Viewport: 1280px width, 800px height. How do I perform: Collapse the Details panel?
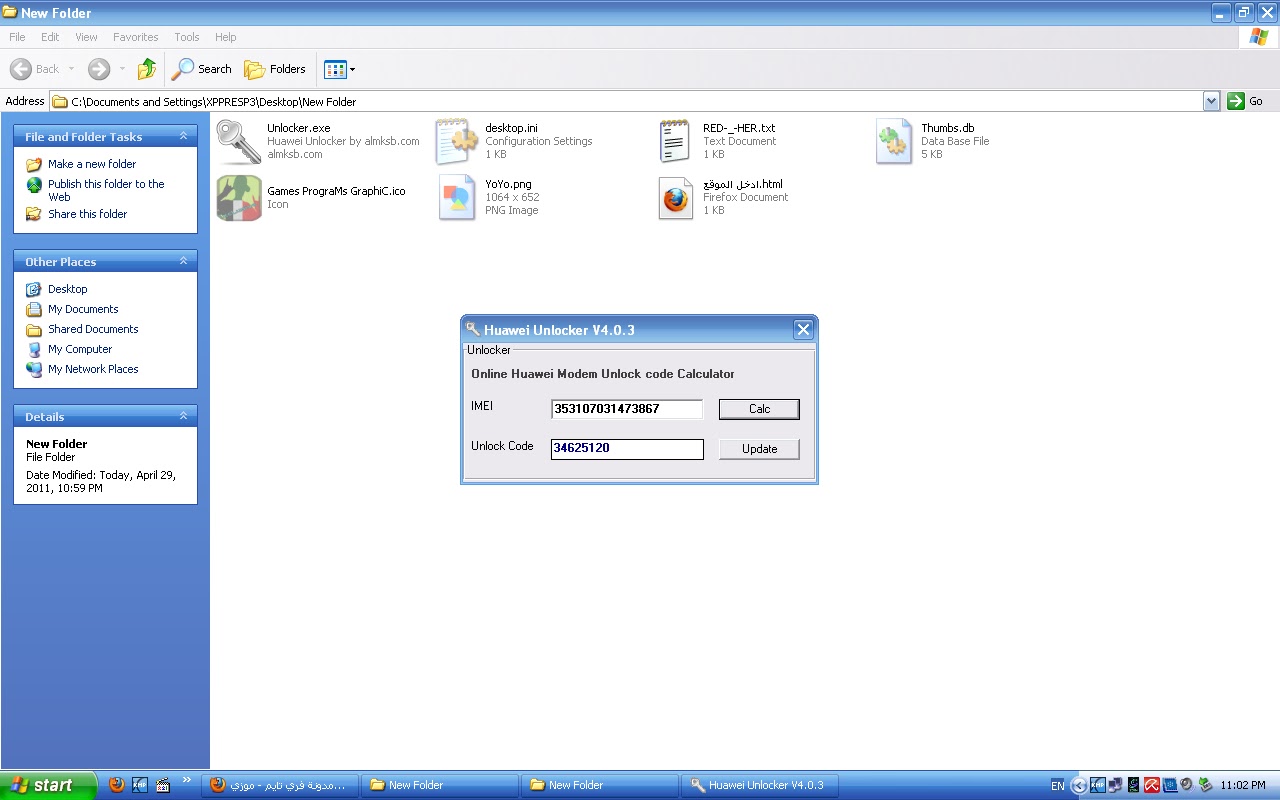[183, 416]
